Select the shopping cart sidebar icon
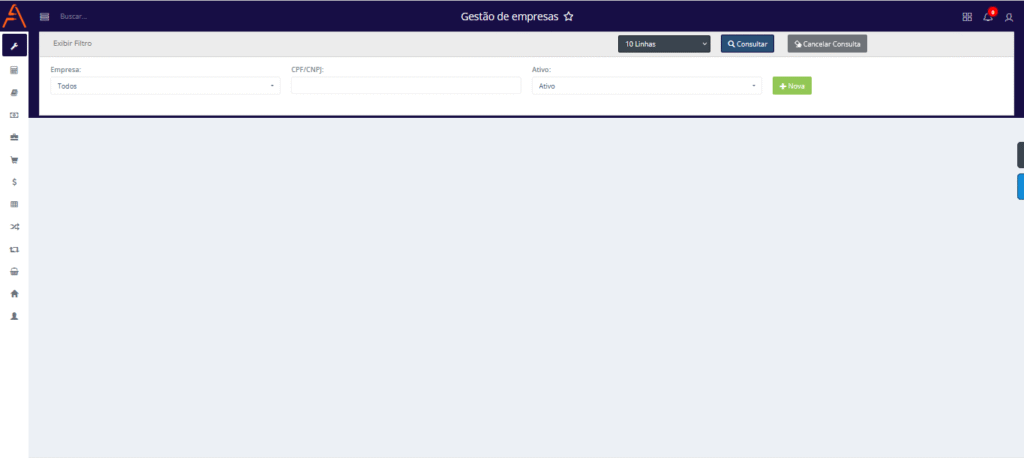The width and height of the screenshot is (1024, 458). tap(14, 159)
